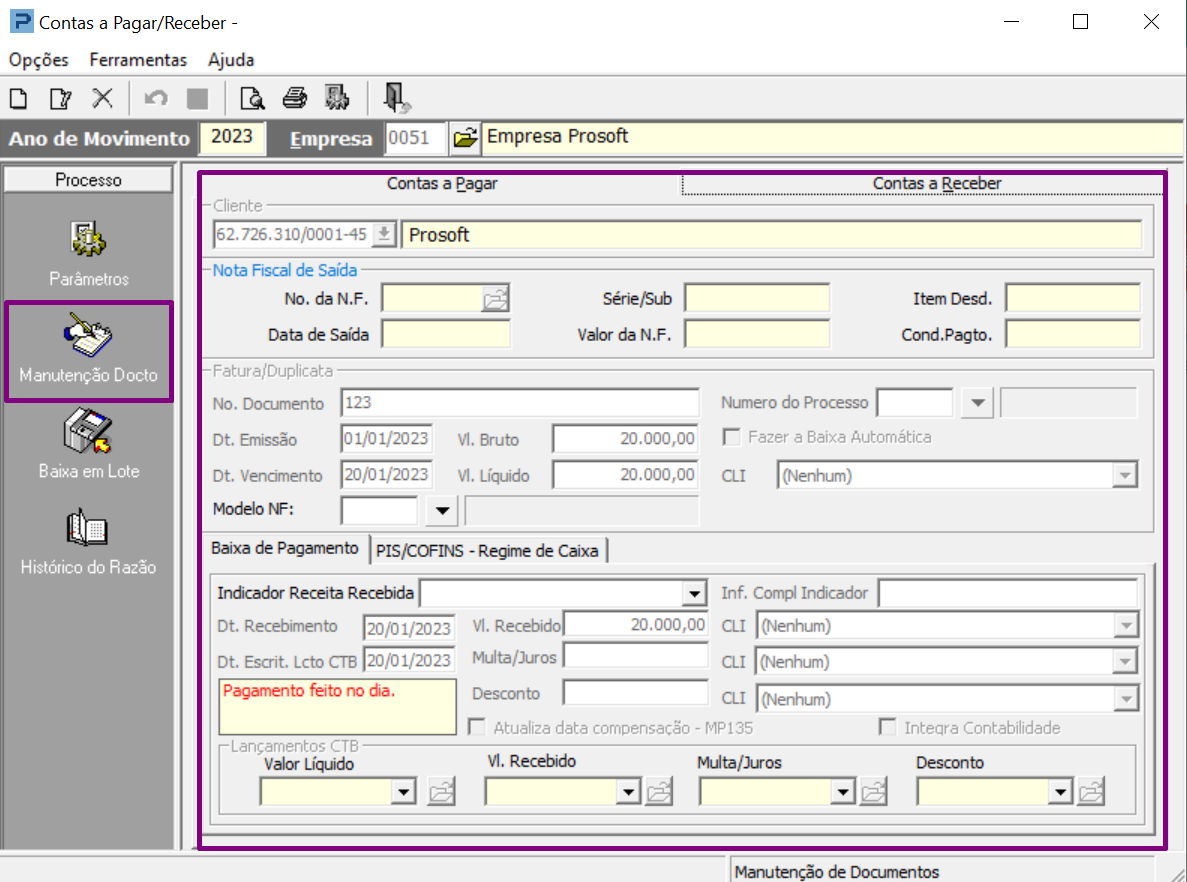The width and height of the screenshot is (1187, 882).
Task: Click the Delete X toolbar icon
Action: (x=102, y=98)
